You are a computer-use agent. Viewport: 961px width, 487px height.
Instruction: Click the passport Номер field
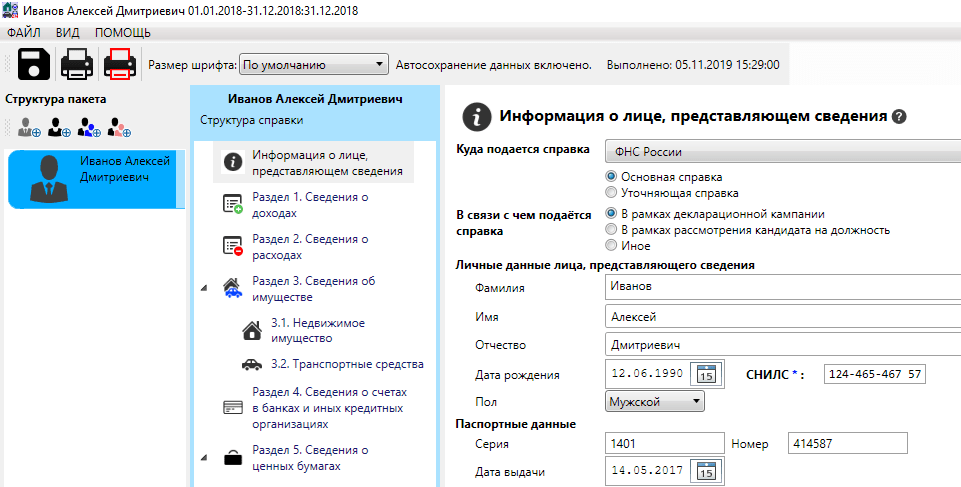click(848, 444)
